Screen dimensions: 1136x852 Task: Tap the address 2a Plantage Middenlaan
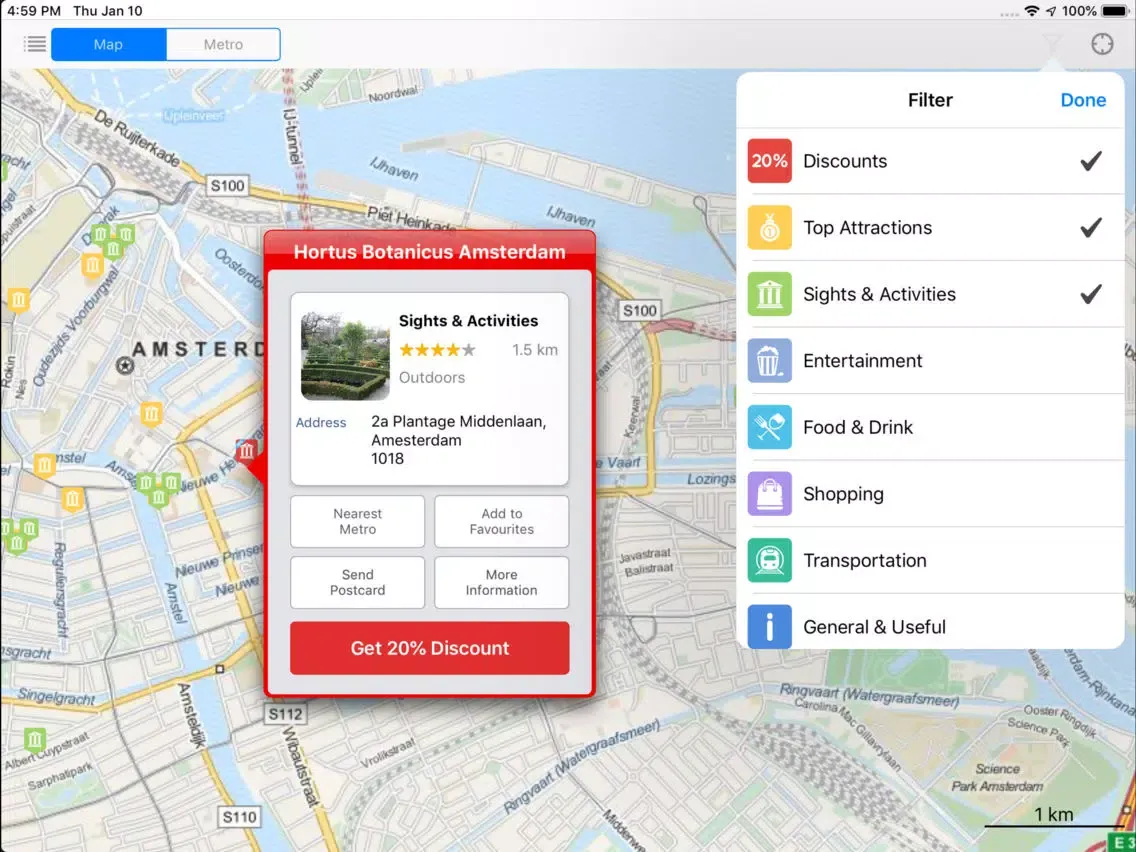point(459,440)
